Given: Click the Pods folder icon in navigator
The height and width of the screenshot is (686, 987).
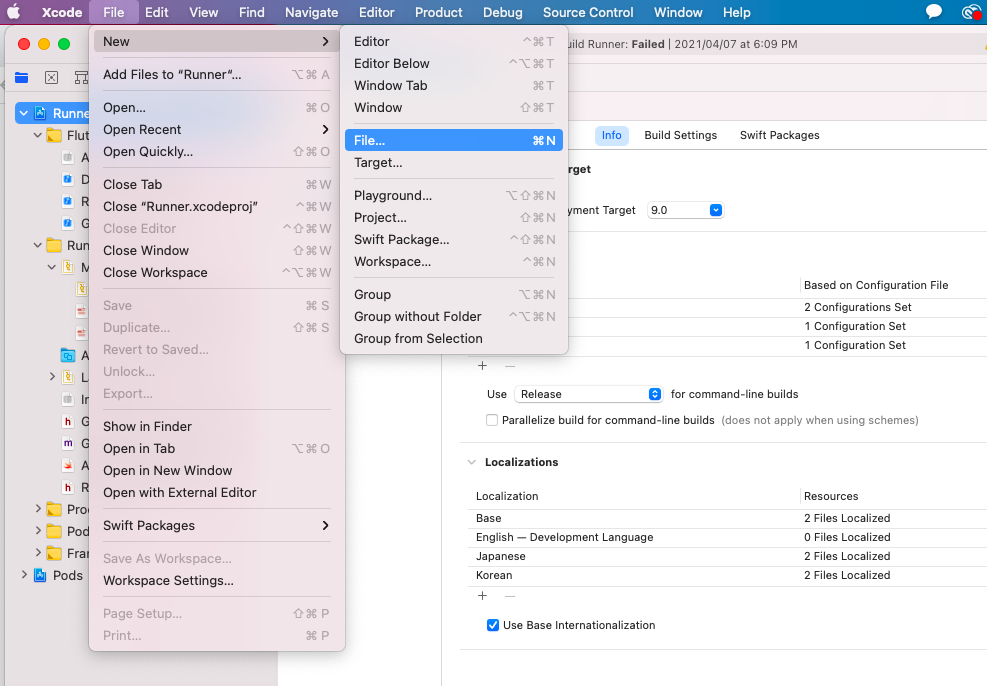Looking at the screenshot, I should point(54,531).
